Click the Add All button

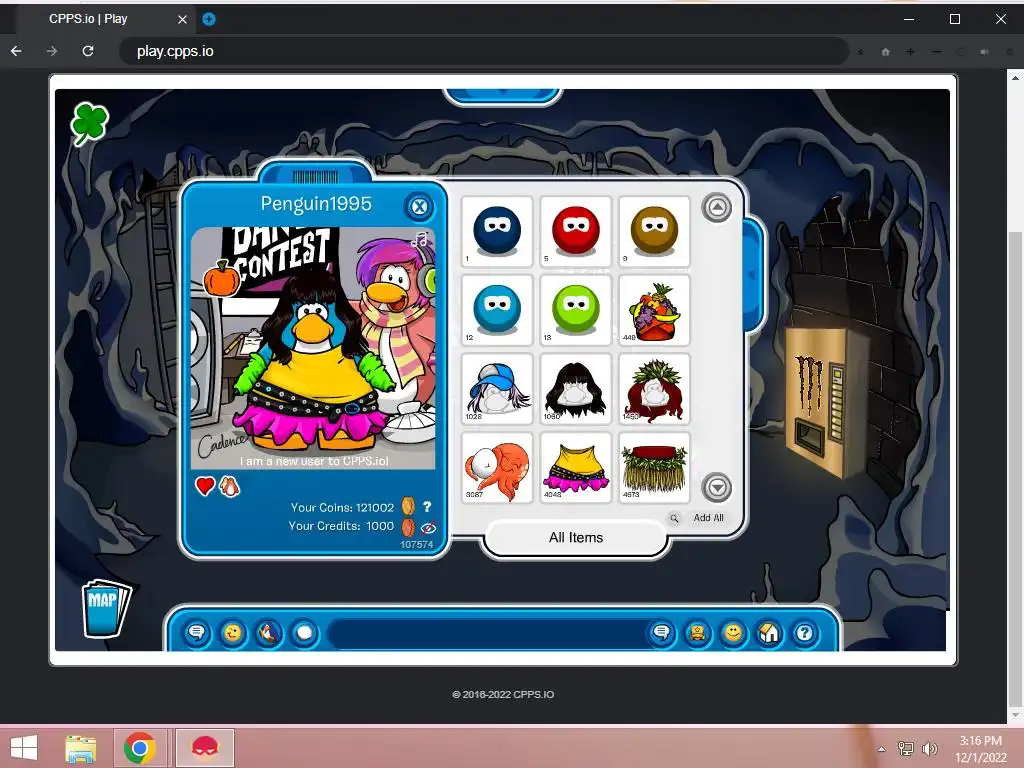point(709,518)
